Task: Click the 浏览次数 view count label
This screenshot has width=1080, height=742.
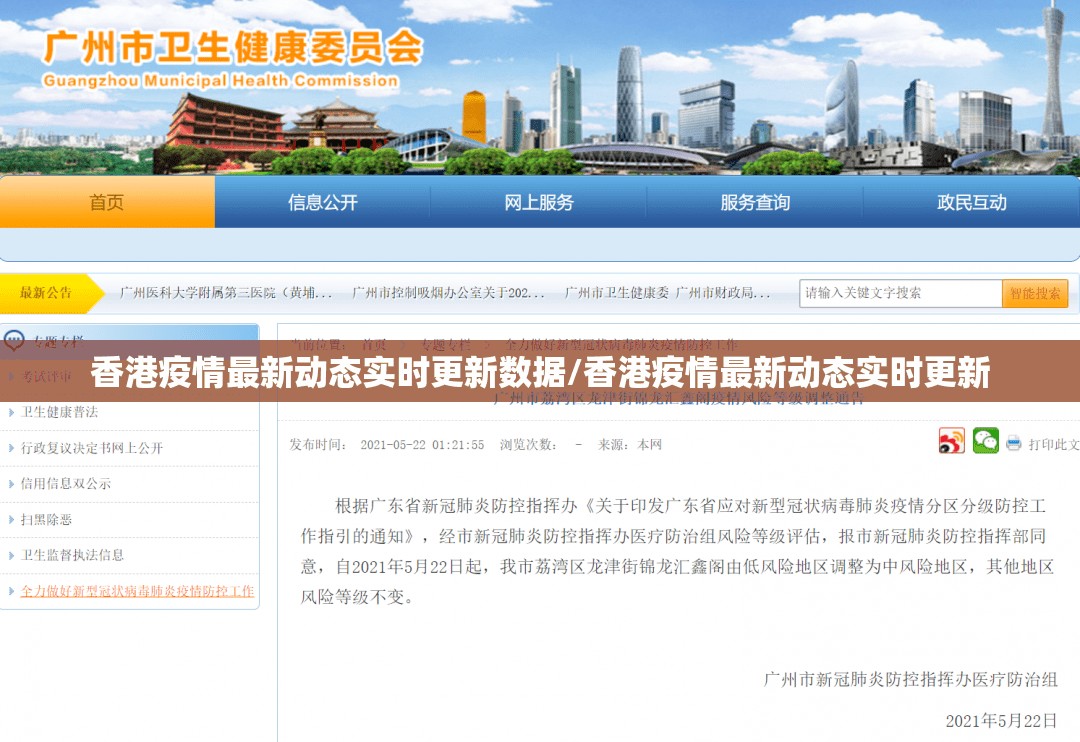Action: coord(528,445)
